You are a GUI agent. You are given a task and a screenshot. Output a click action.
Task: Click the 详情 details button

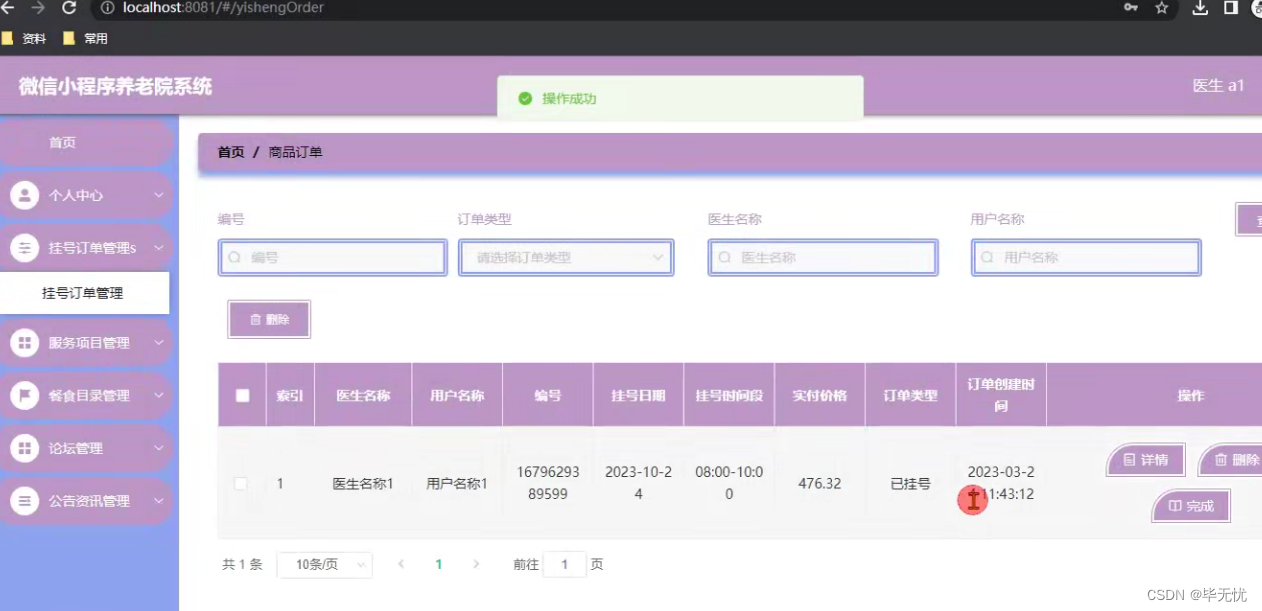pyautogui.click(x=1145, y=460)
